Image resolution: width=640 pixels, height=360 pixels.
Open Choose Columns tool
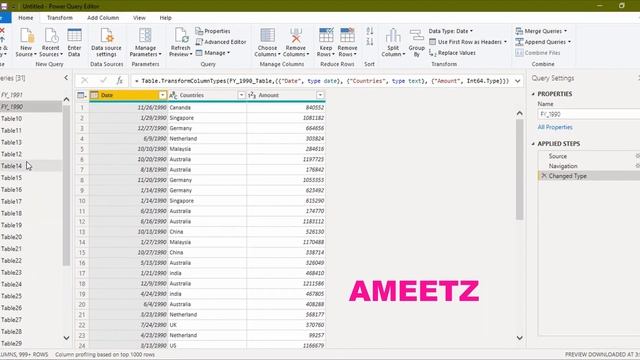[267, 42]
